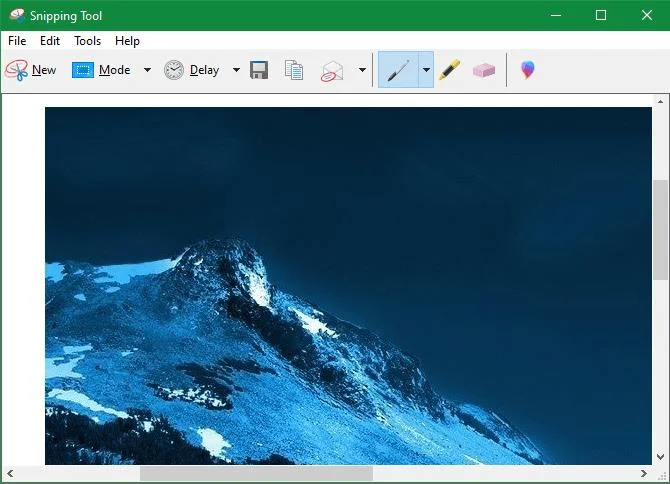Copy the snip to clipboard
This screenshot has height=484, width=670.
pyautogui.click(x=294, y=70)
